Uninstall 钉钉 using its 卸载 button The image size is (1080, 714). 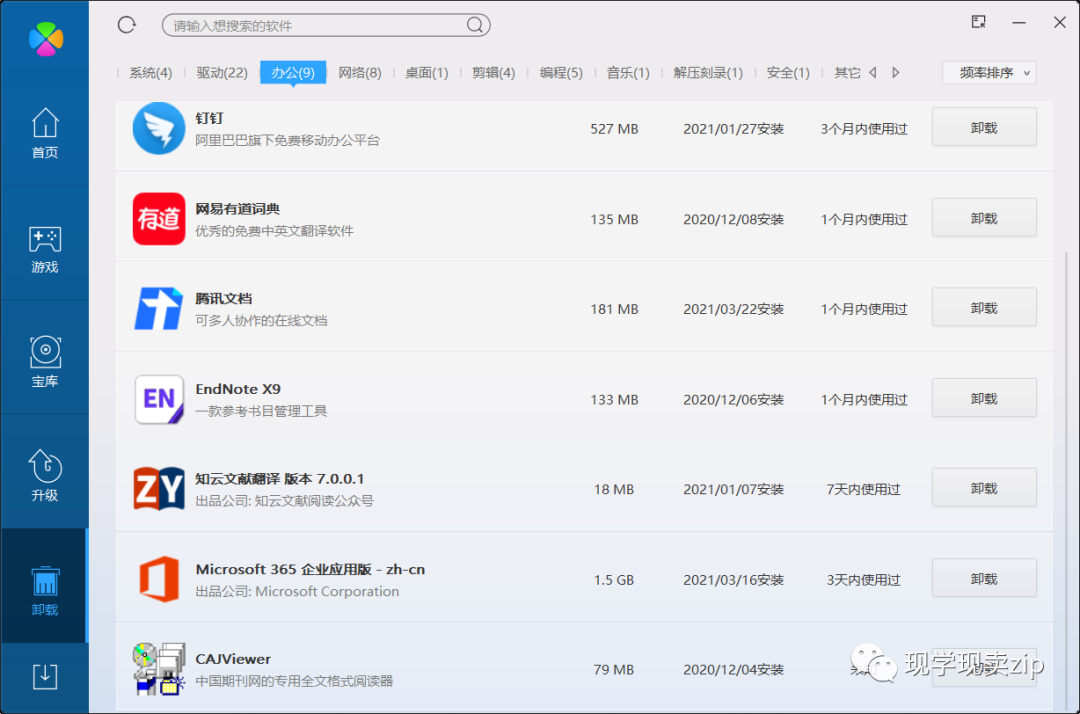point(983,127)
